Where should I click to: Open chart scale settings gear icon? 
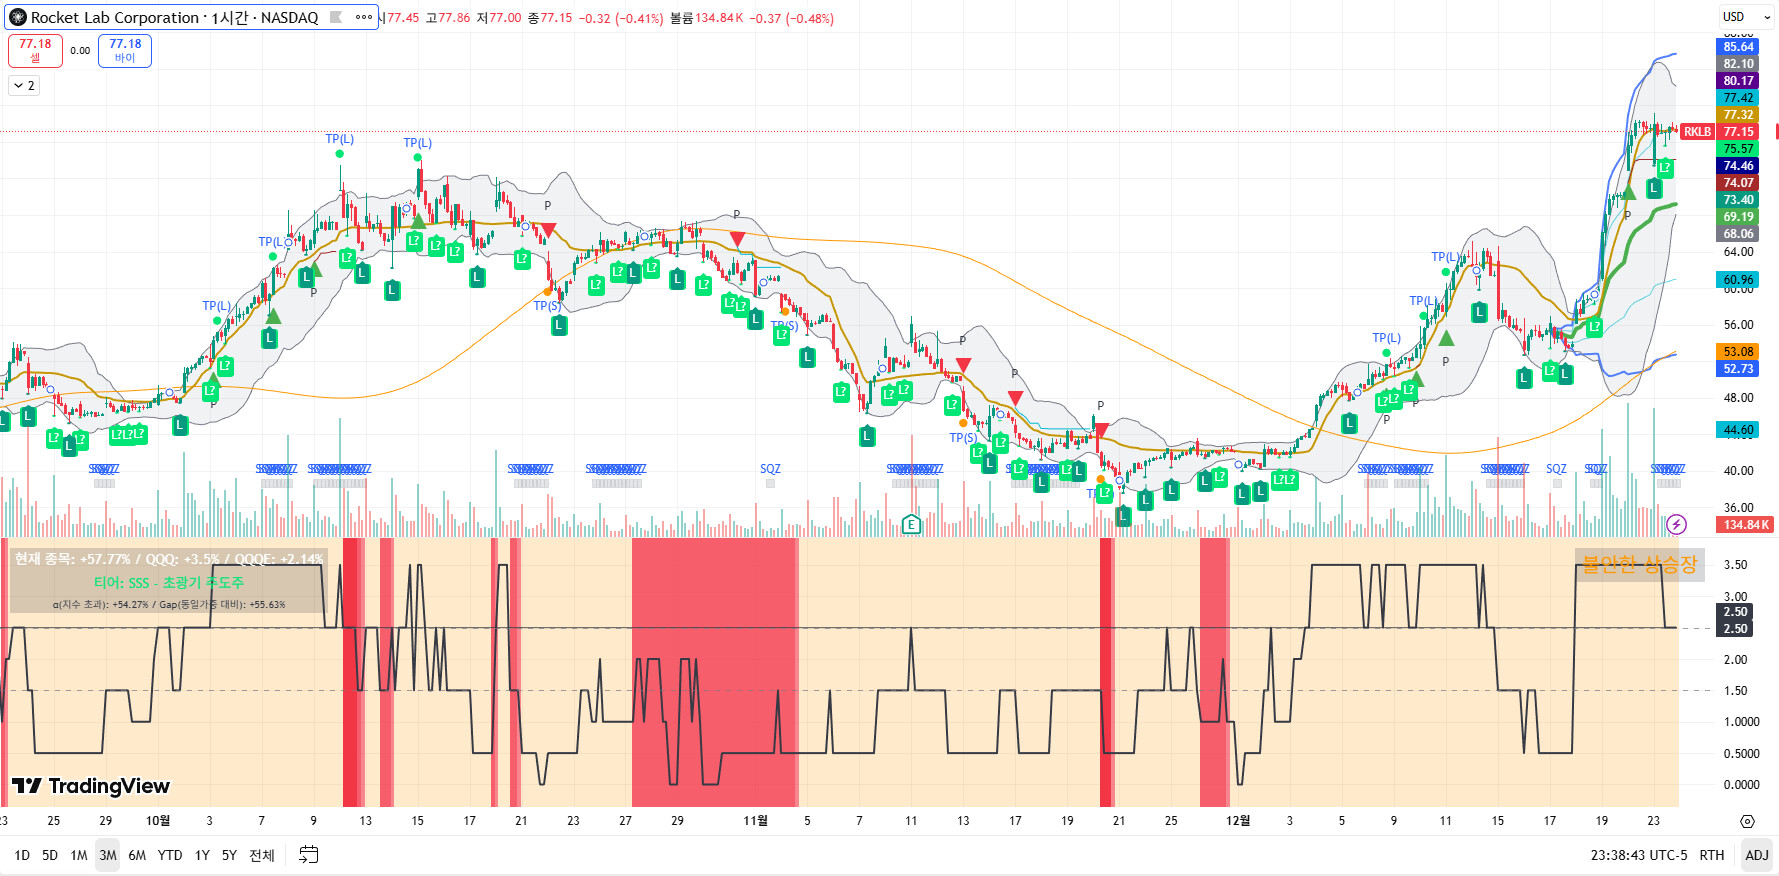pyautogui.click(x=1747, y=821)
